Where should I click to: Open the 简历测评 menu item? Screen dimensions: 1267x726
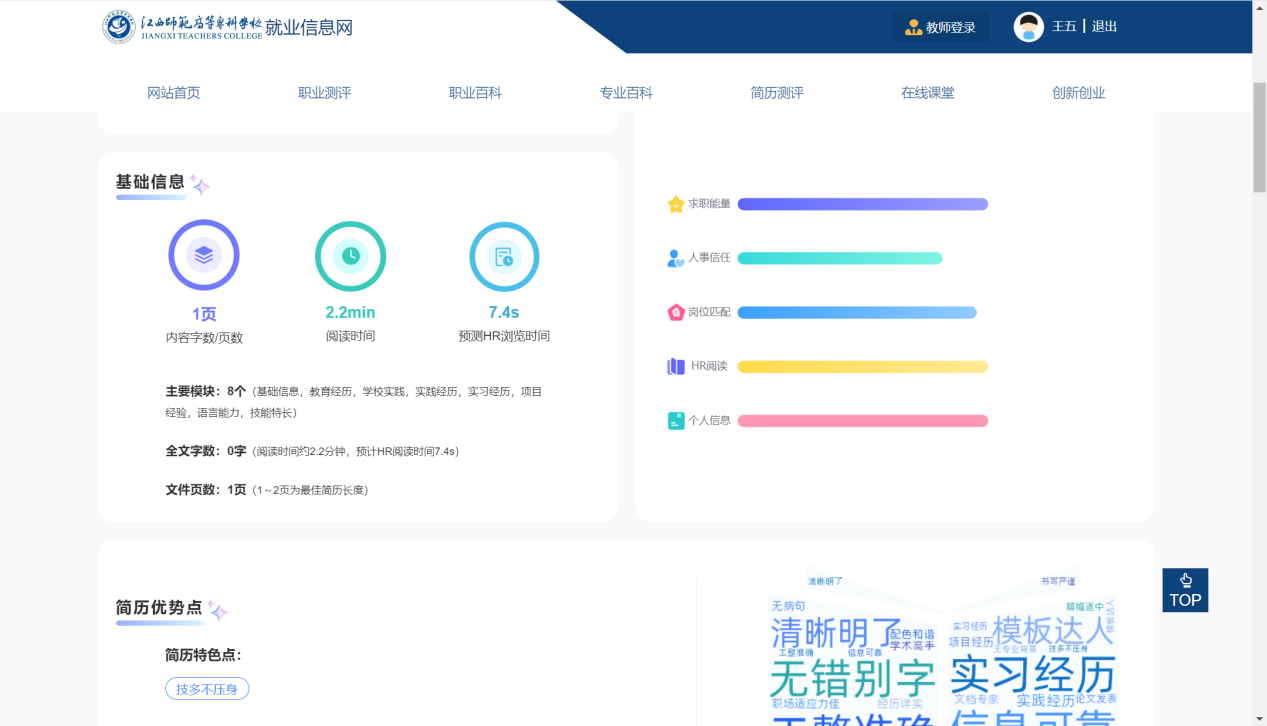point(775,92)
